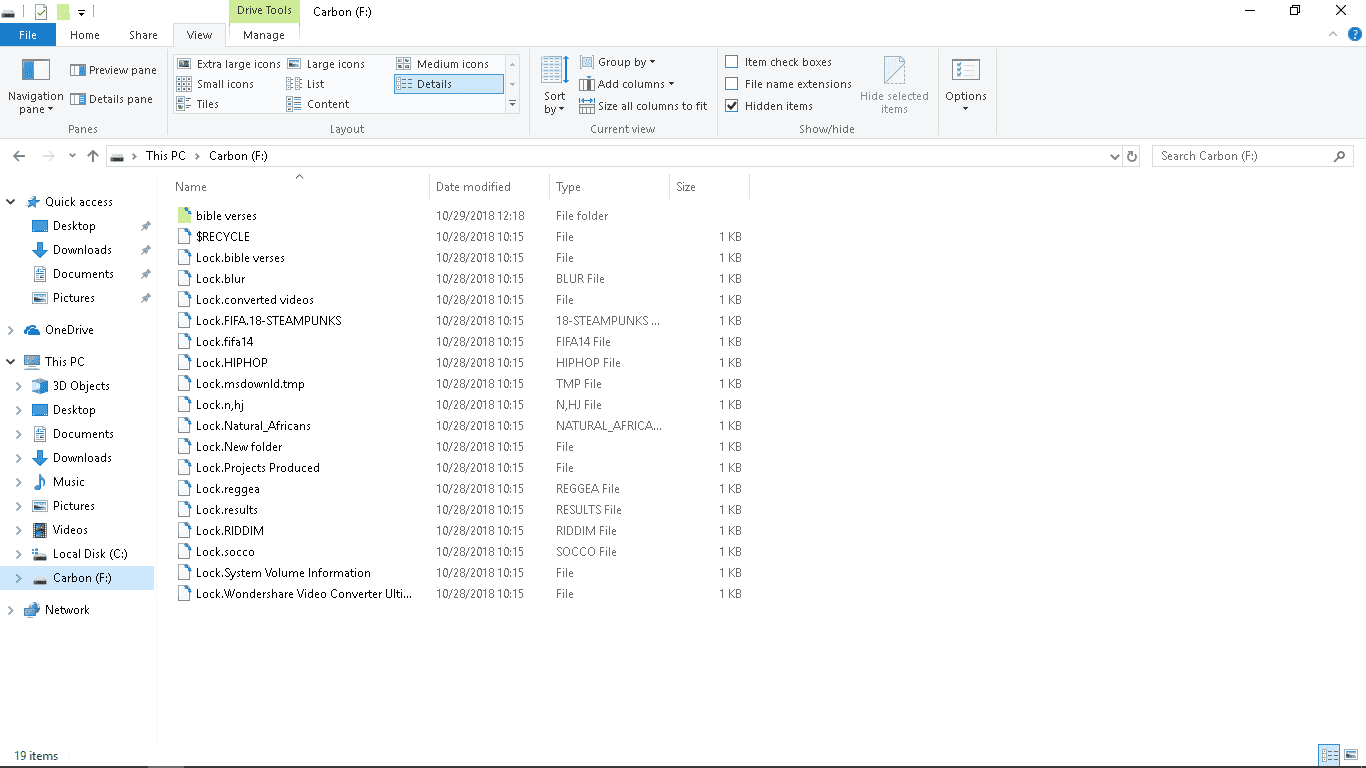Viewport: 1366px width, 768px height.
Task: Select Lock.Wondershare Video Converter file
Action: tap(304, 594)
